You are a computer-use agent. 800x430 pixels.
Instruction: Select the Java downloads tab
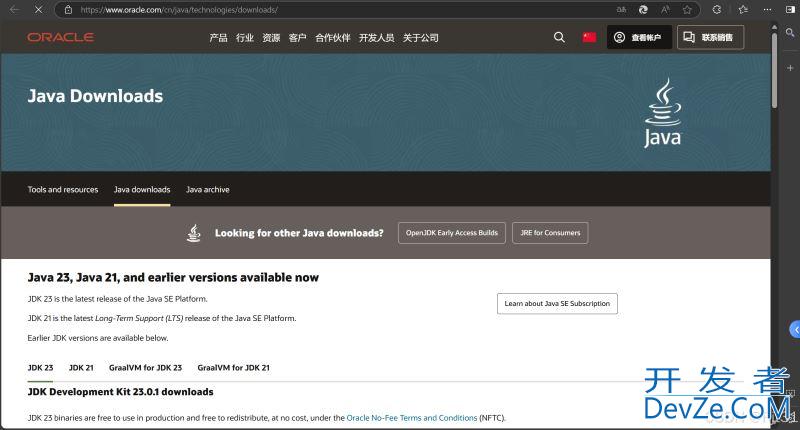pyautogui.click(x=142, y=190)
